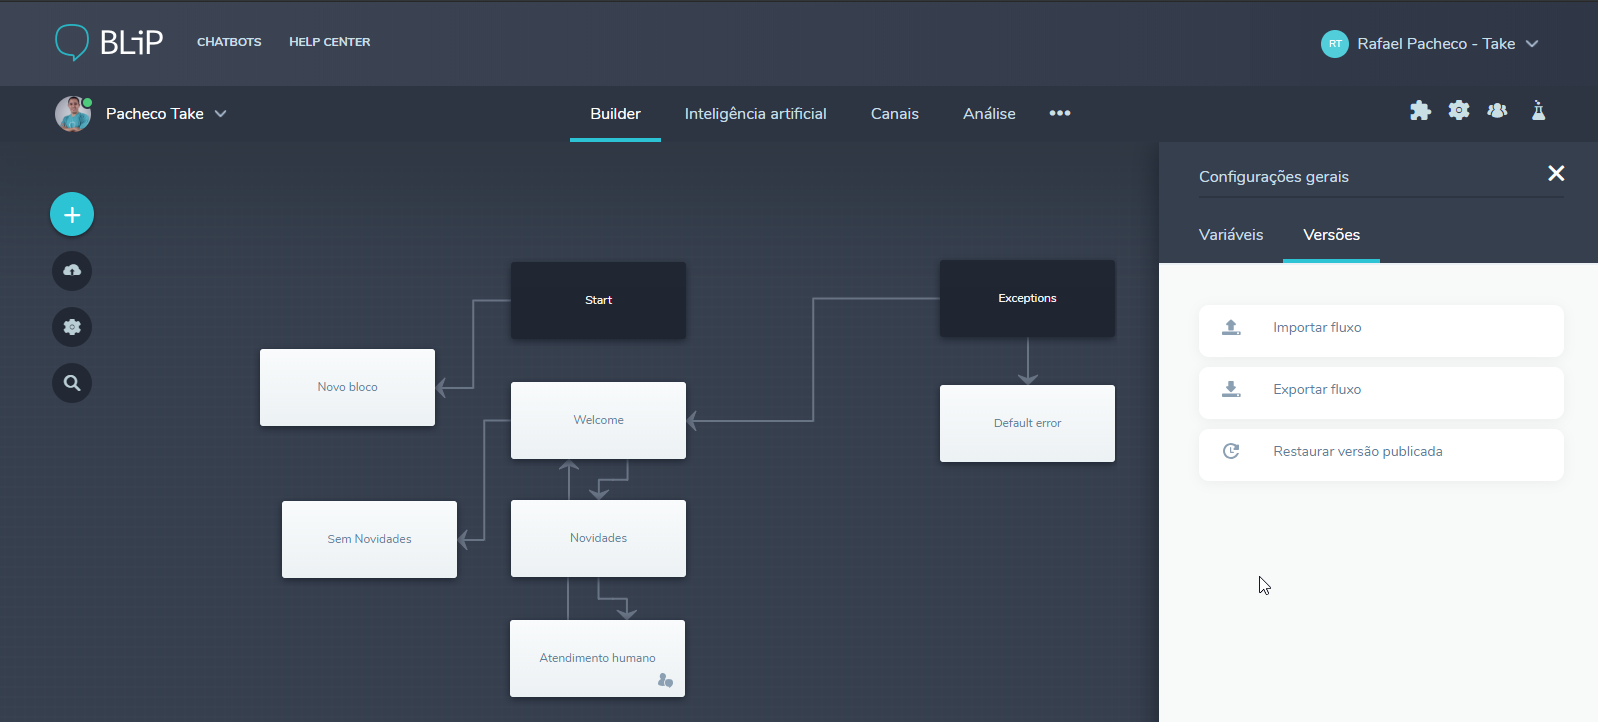This screenshot has height=722, width=1598.
Task: Click the BLiP logo
Action: pyautogui.click(x=109, y=42)
